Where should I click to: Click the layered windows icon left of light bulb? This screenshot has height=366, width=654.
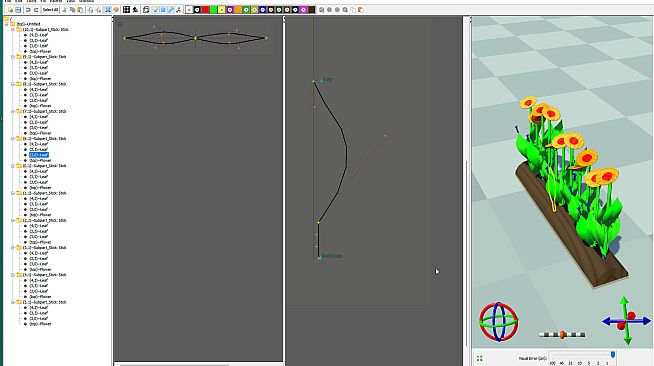[x=146, y=10]
